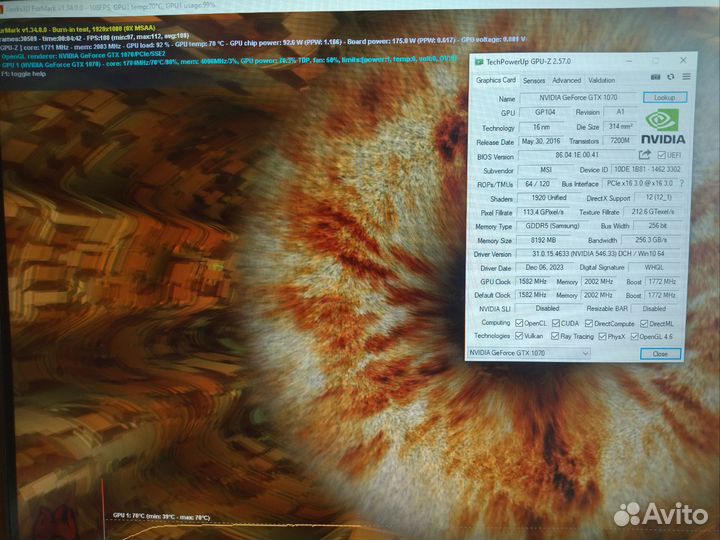720x540 pixels.
Task: Open the GPU selector dropdown showing GTX 1070
Action: pos(528,353)
